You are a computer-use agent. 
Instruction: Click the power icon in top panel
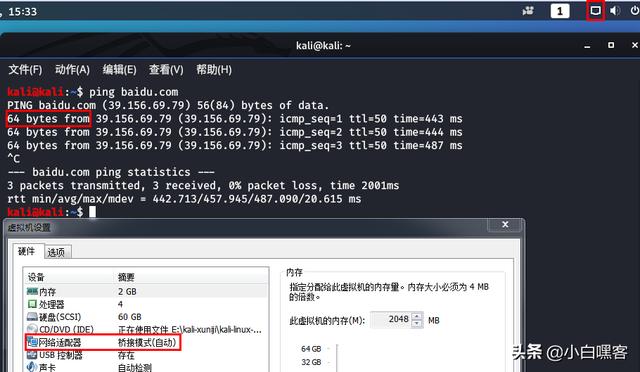coord(635,11)
